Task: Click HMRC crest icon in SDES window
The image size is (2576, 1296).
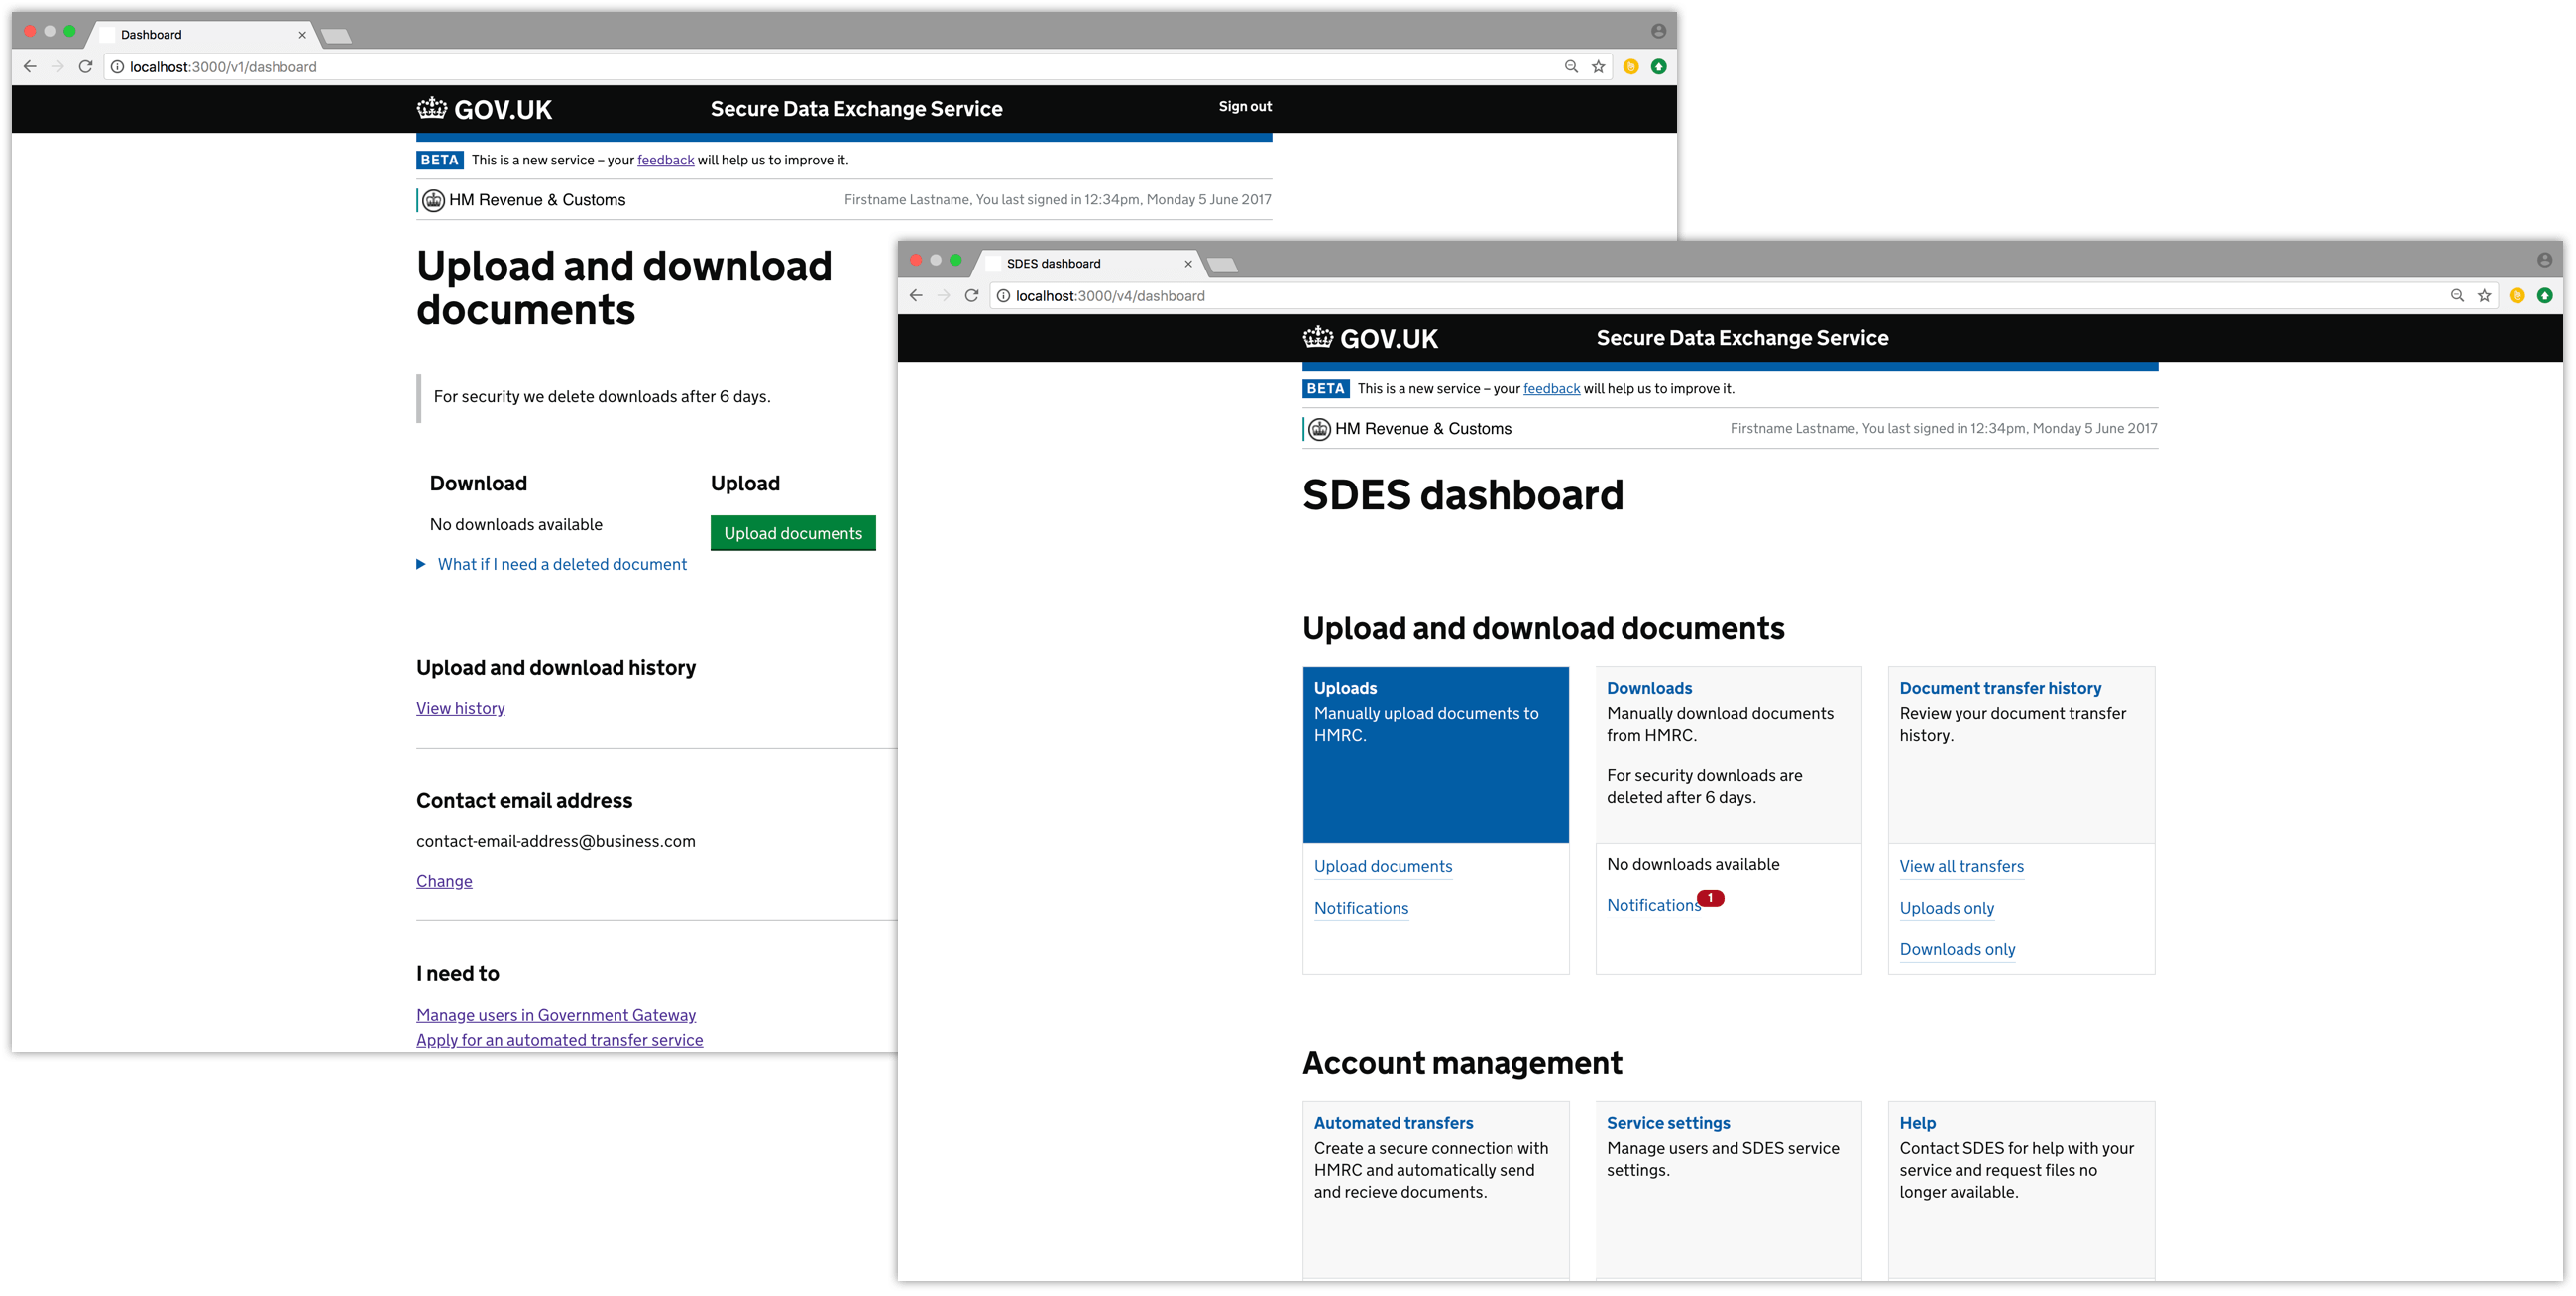Action: point(1319,429)
